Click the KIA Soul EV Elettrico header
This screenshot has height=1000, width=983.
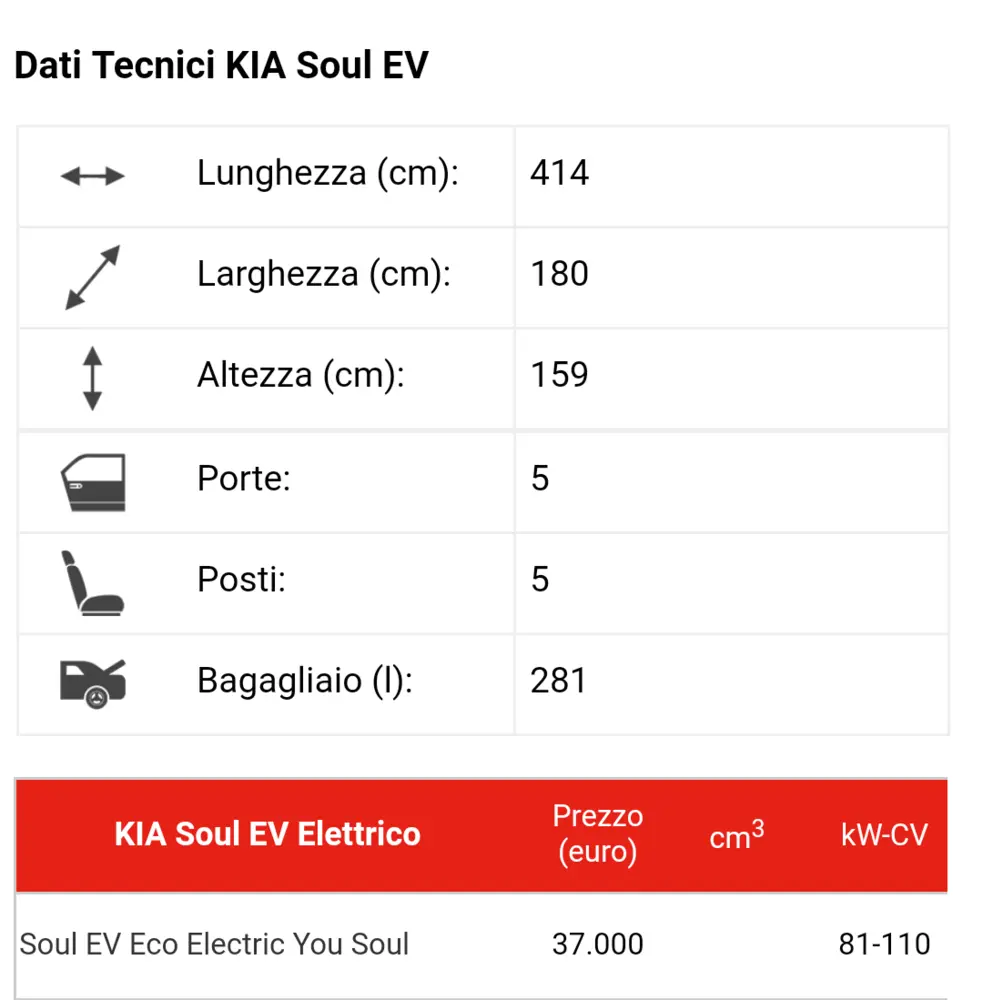click(x=267, y=834)
